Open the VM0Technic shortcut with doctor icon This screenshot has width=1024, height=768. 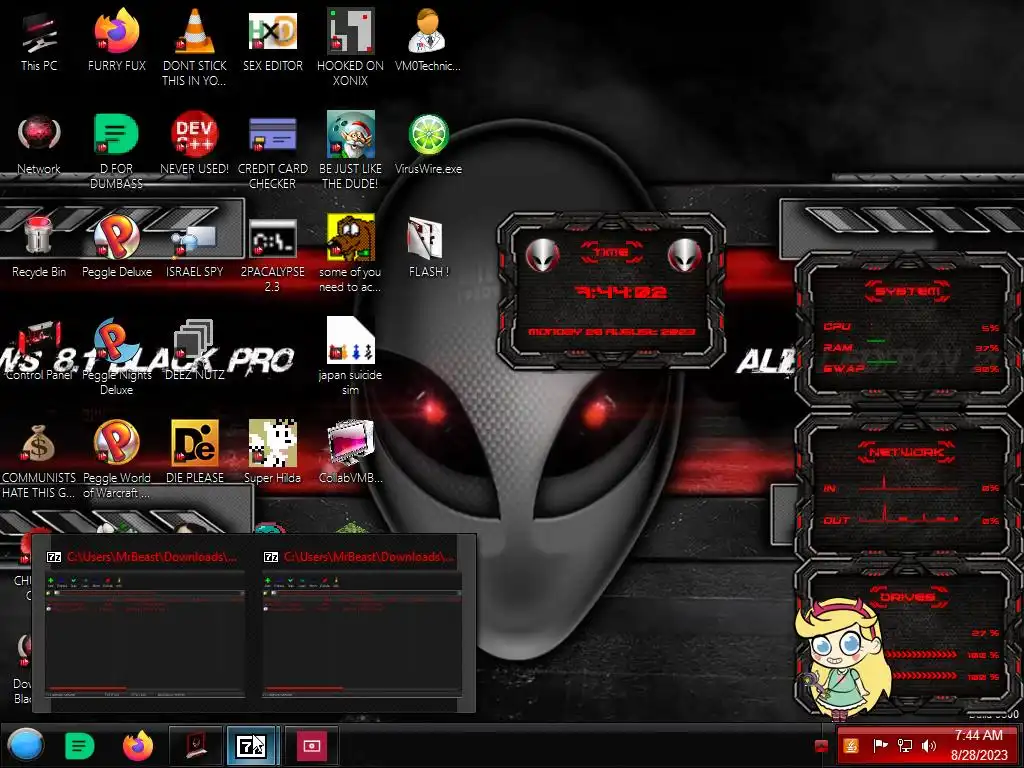[428, 40]
